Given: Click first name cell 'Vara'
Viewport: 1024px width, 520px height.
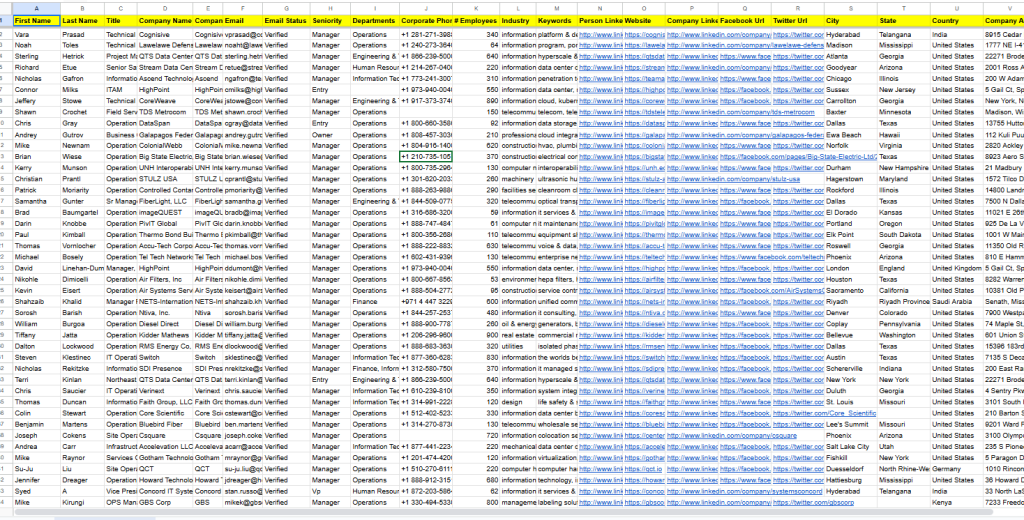Looking at the screenshot, I should (x=36, y=35).
